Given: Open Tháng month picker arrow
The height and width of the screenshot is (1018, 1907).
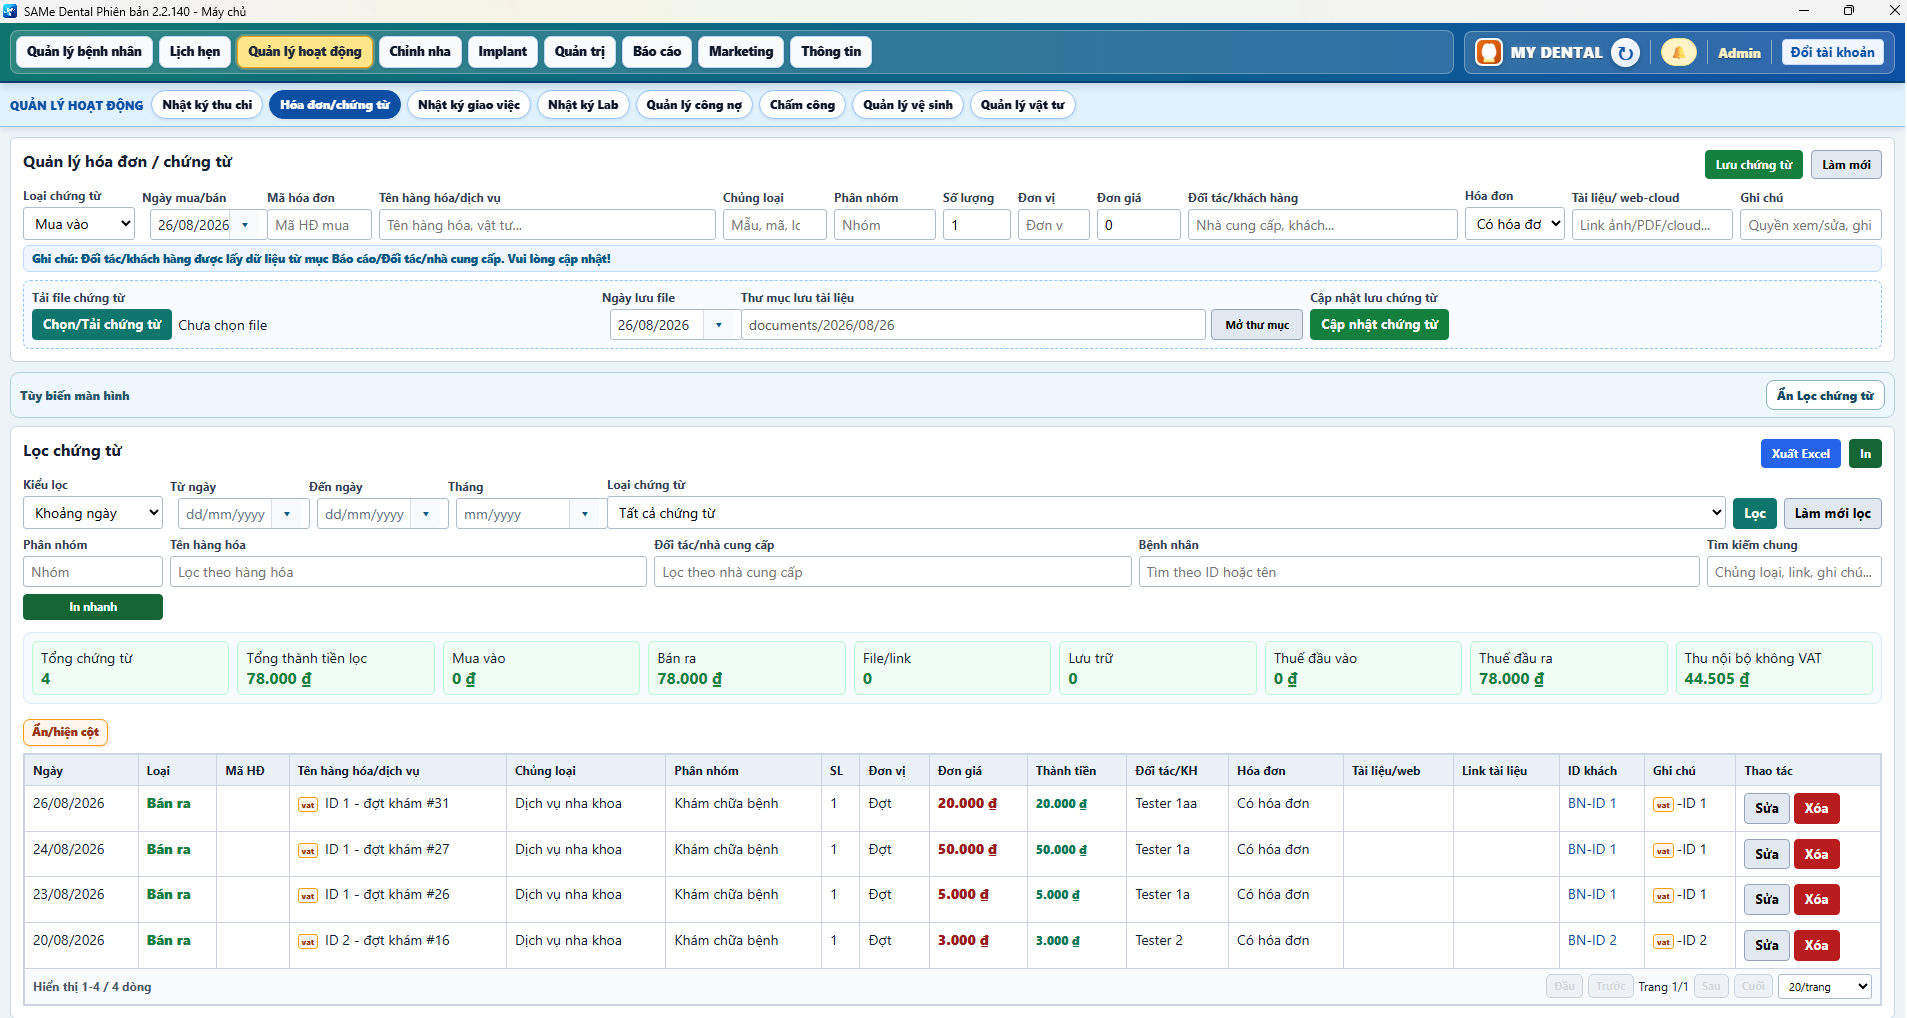Looking at the screenshot, I should tap(585, 514).
